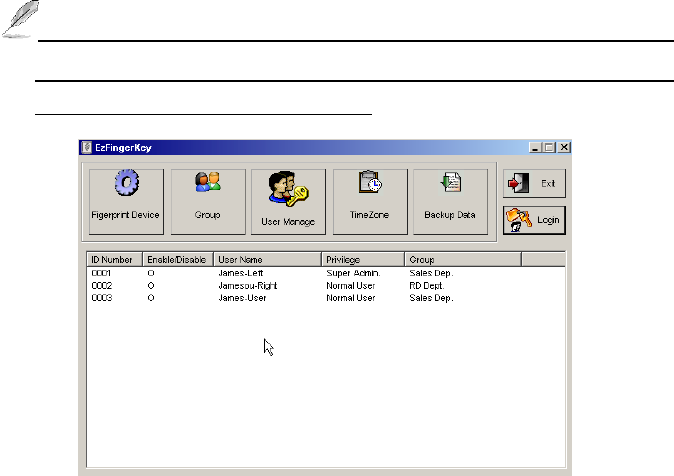Click the Group column header
674x476 pixels.
point(463,260)
